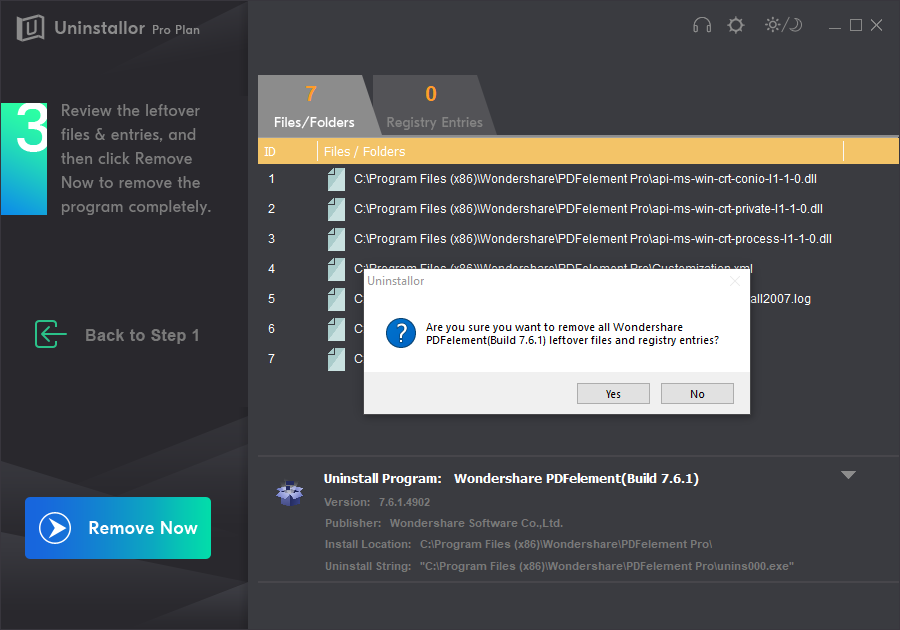Minimize the Uninstallor window
The image size is (900, 630).
tap(835, 26)
